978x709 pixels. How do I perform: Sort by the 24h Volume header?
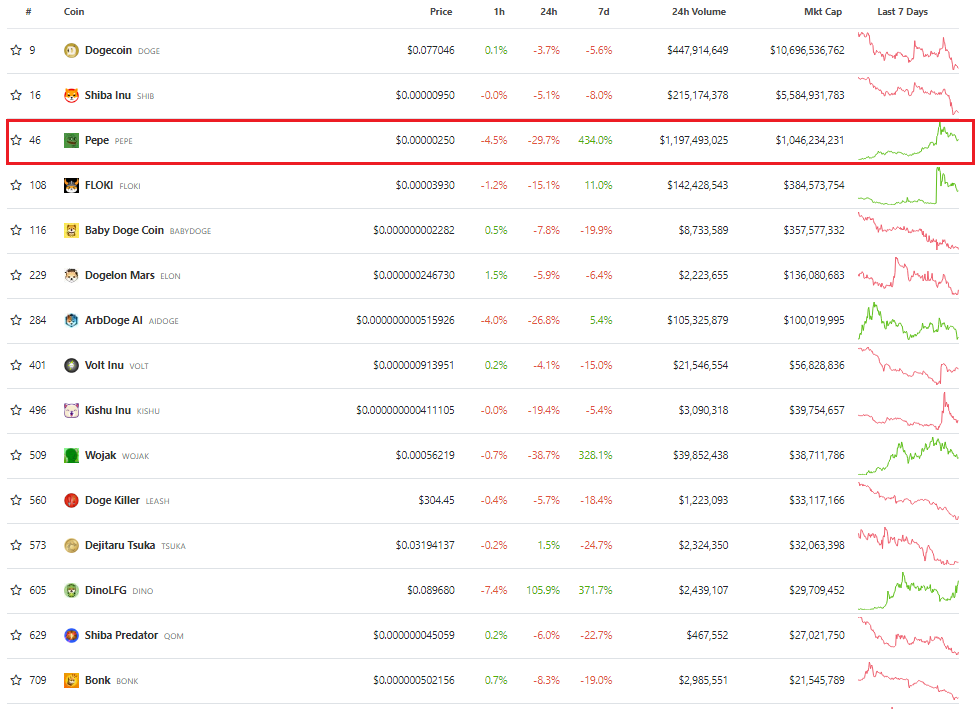(x=699, y=12)
